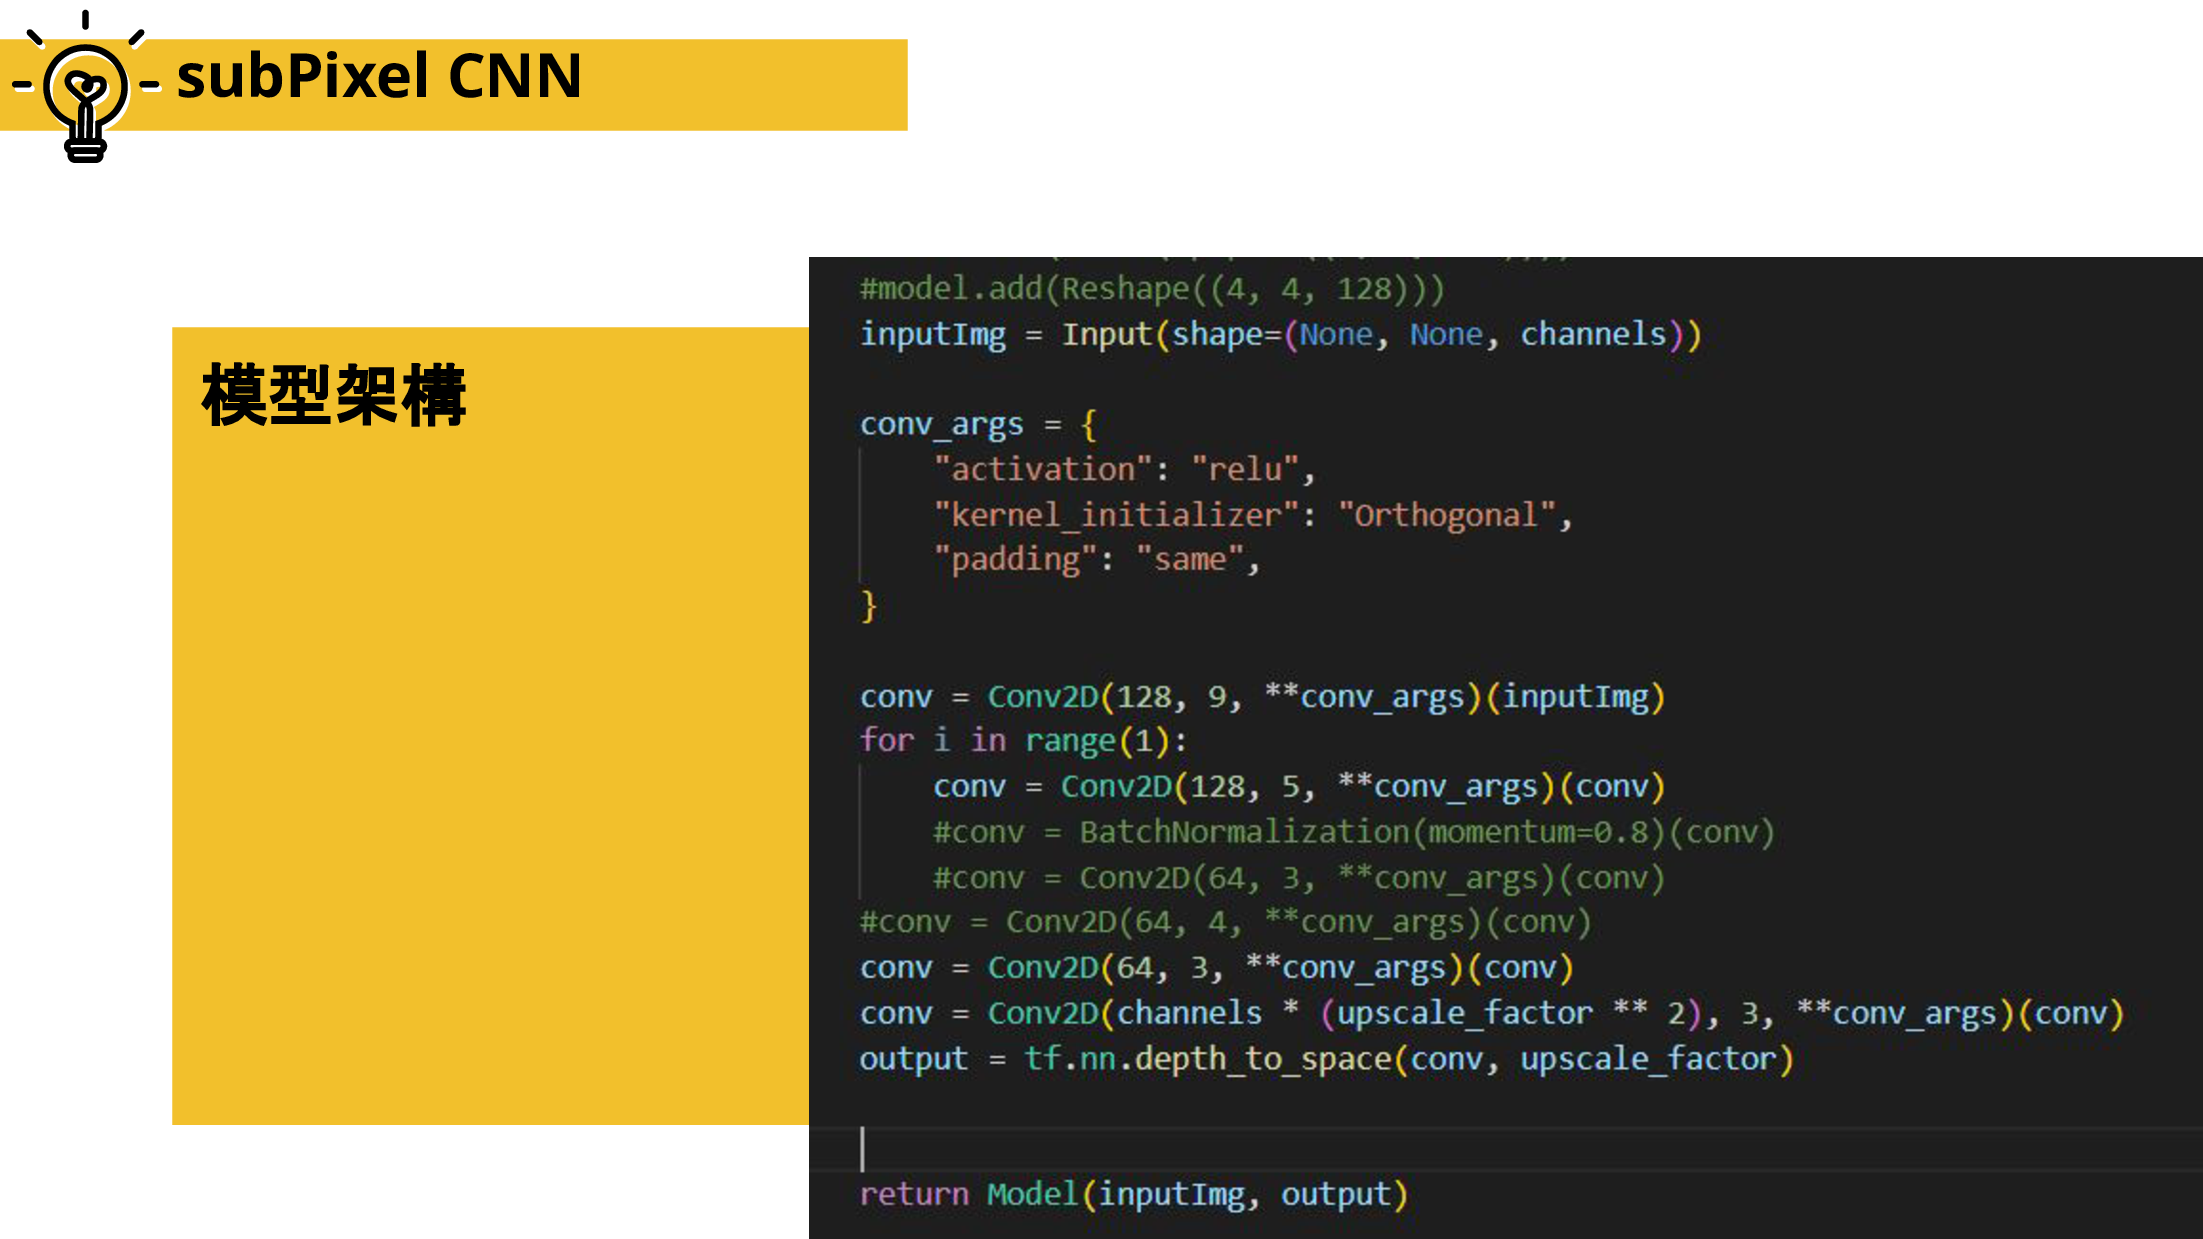Click the commented BatchNormalization line
The width and height of the screenshot is (2203, 1239).
[1352, 832]
